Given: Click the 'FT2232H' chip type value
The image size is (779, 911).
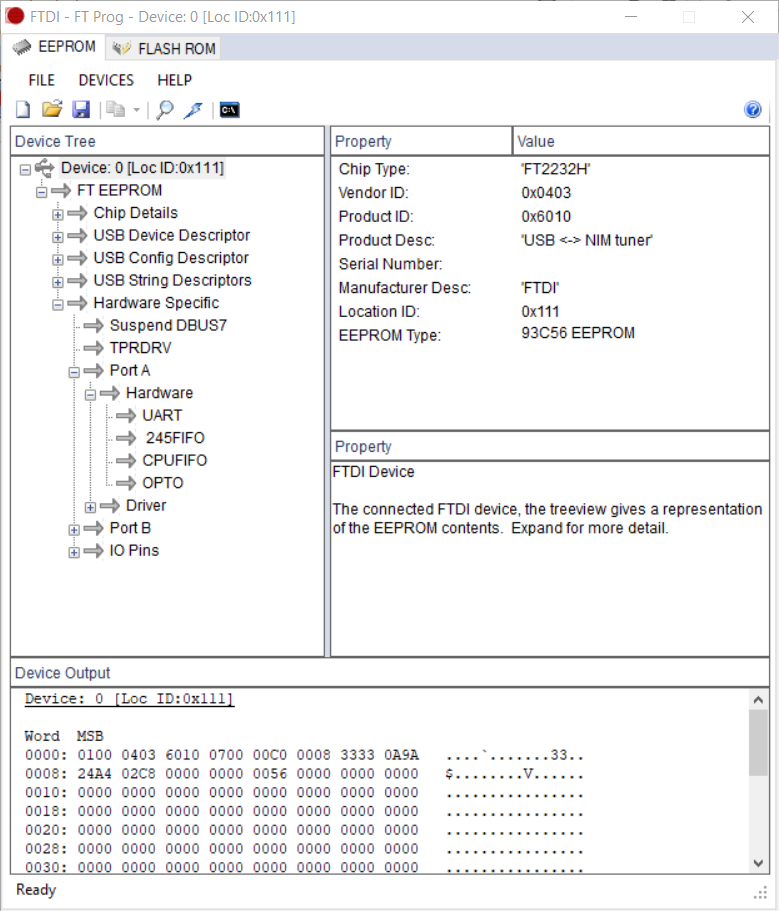Looking at the screenshot, I should [555, 169].
